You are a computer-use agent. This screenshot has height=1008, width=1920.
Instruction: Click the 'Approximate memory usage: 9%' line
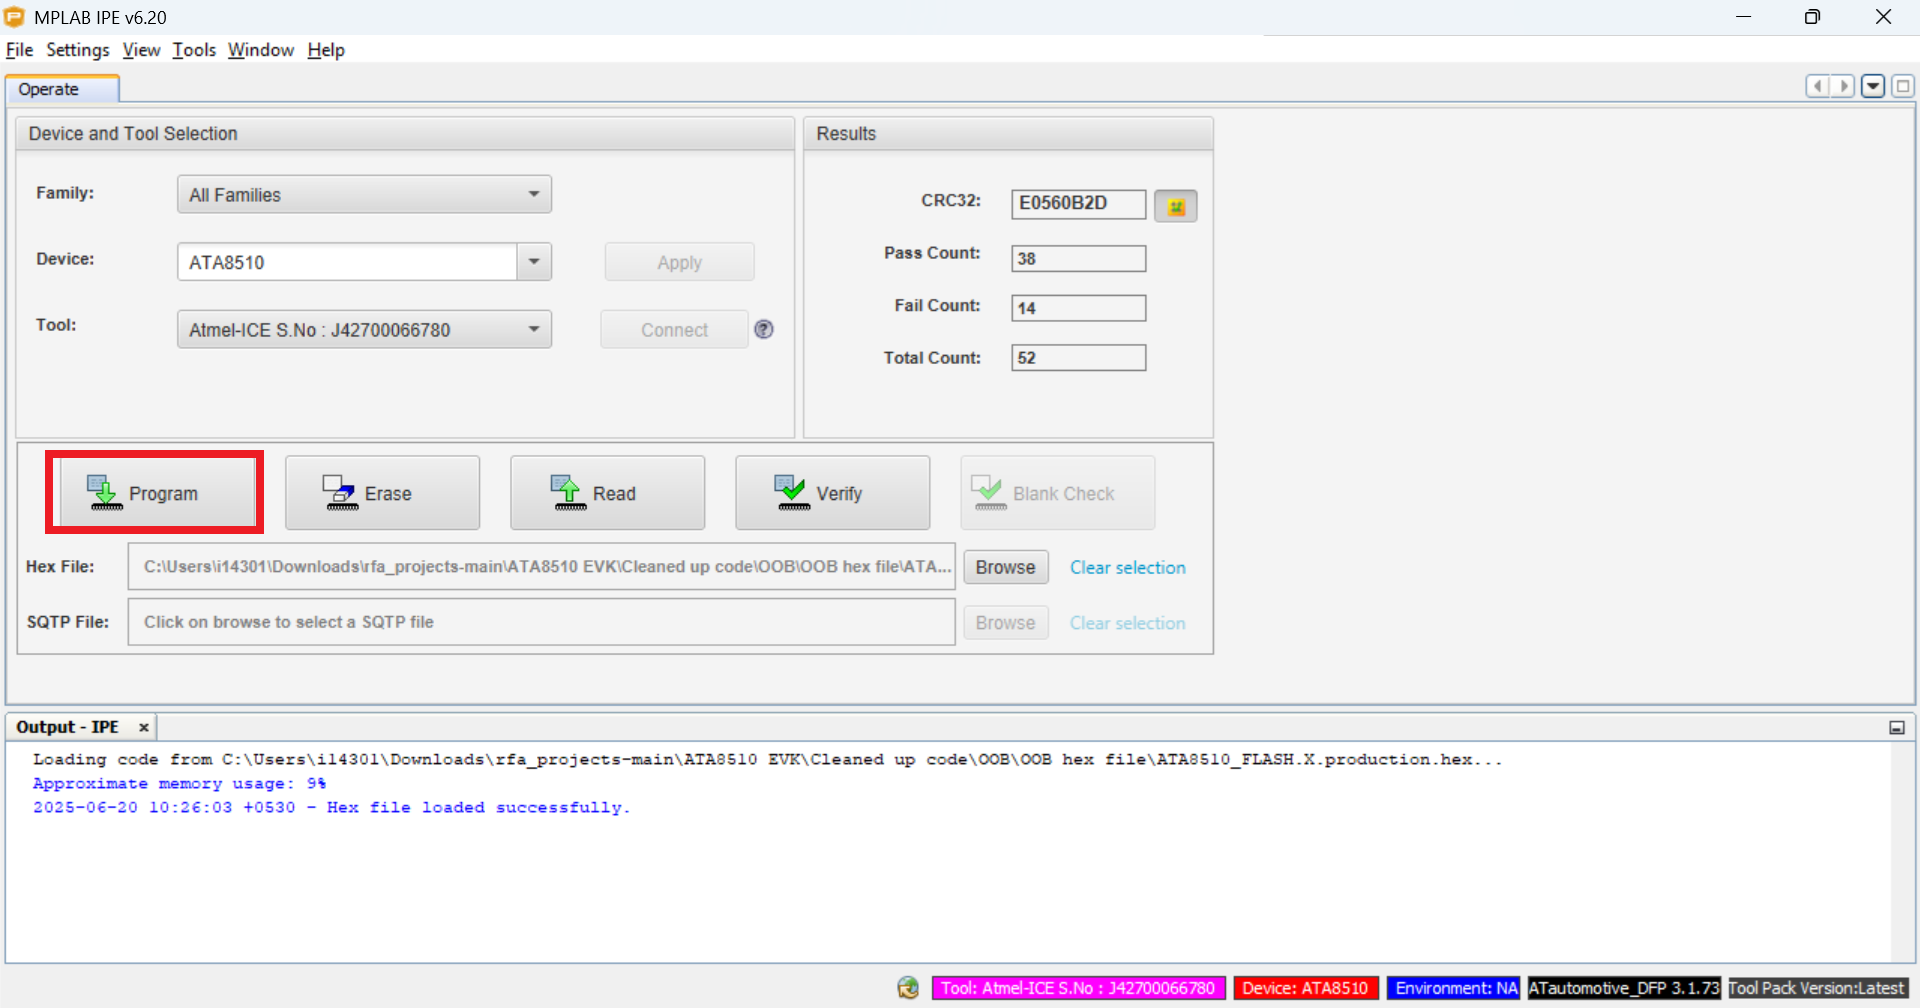[180, 783]
